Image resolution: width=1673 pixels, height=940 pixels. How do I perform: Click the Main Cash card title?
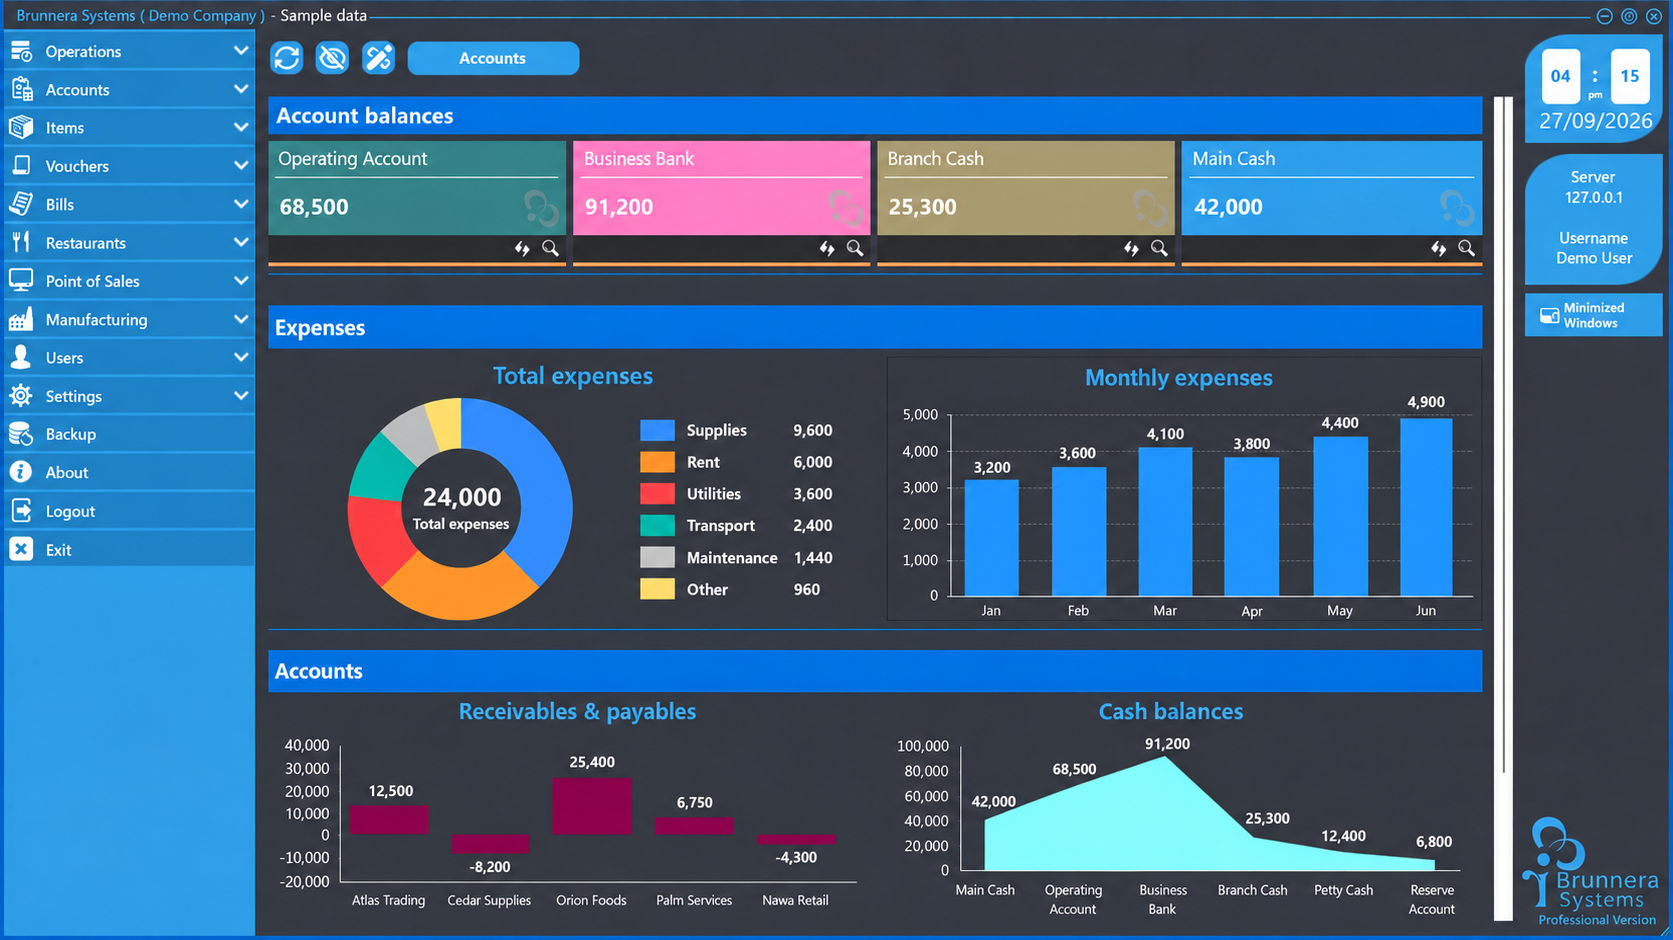tap(1234, 159)
